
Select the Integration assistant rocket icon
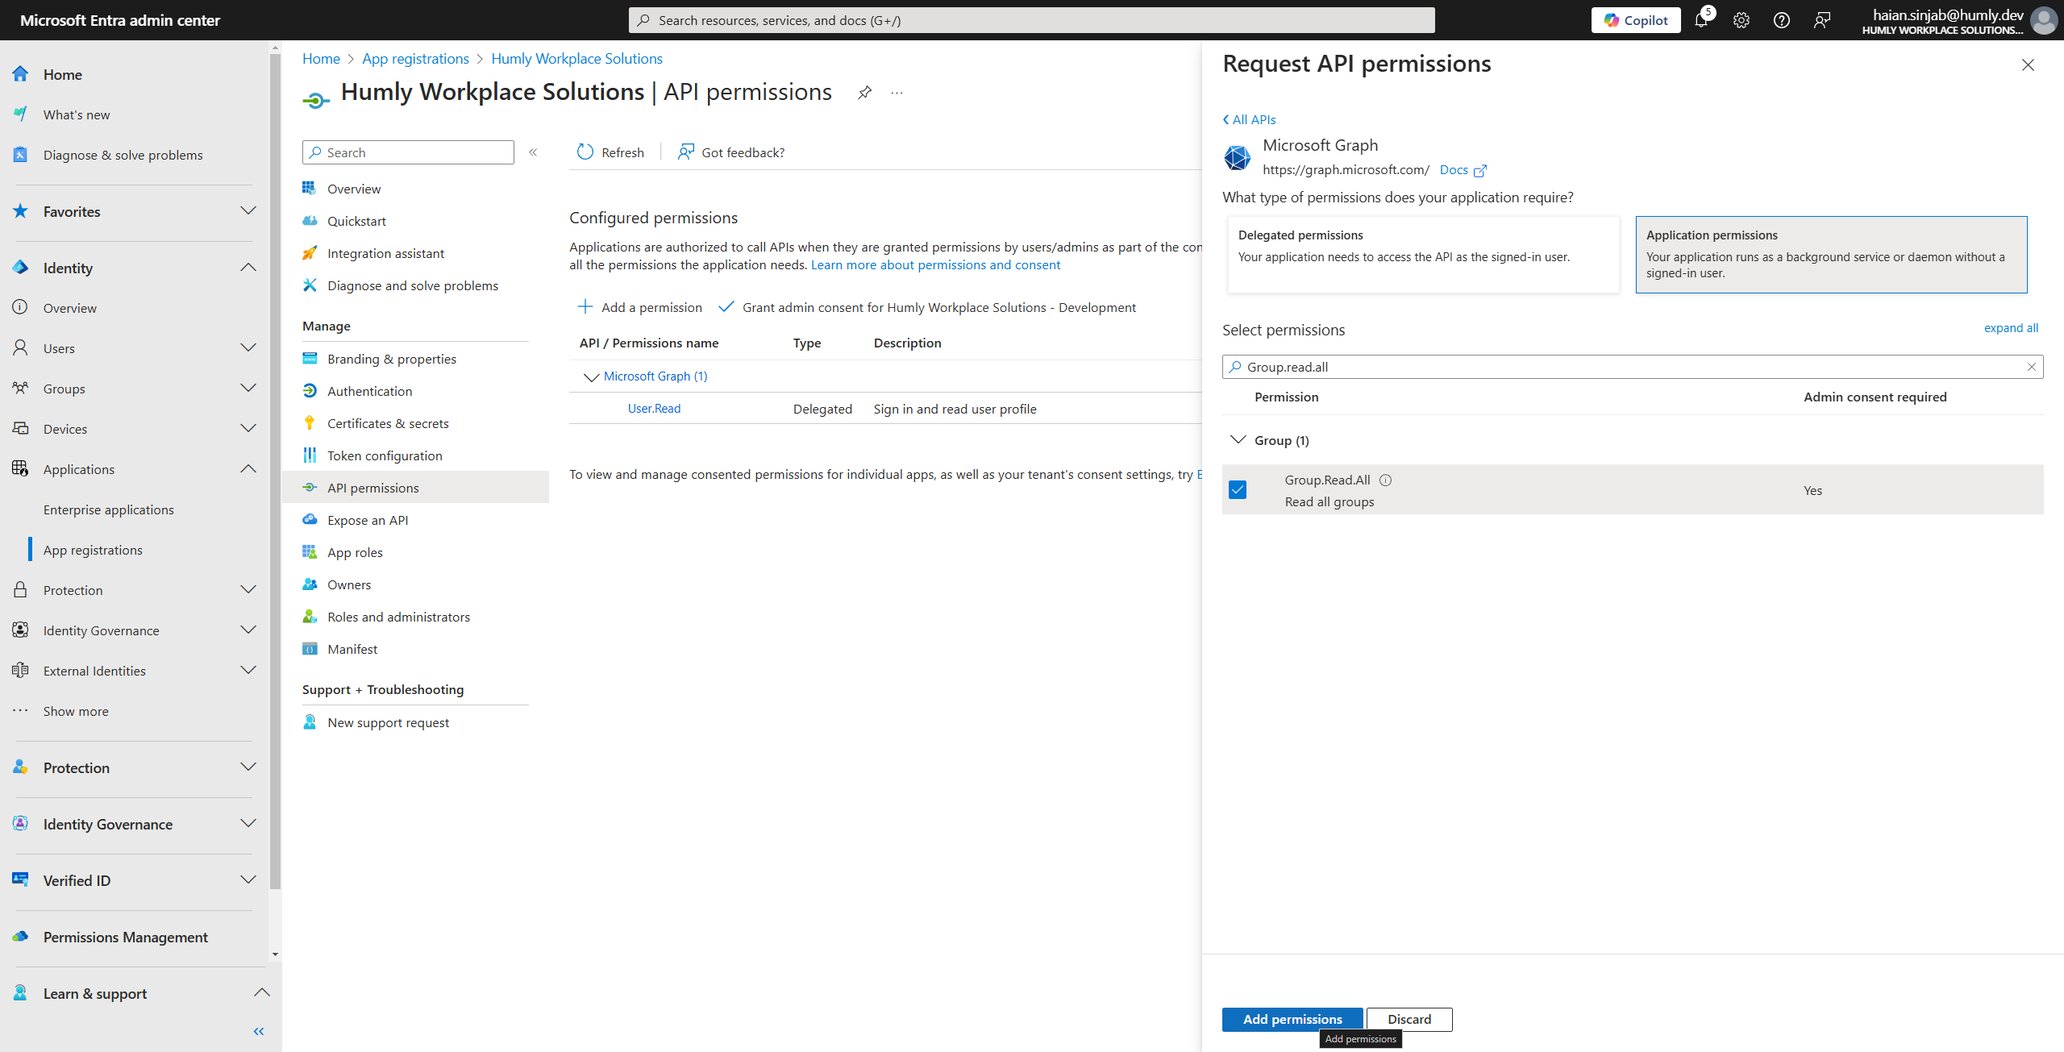click(x=310, y=253)
